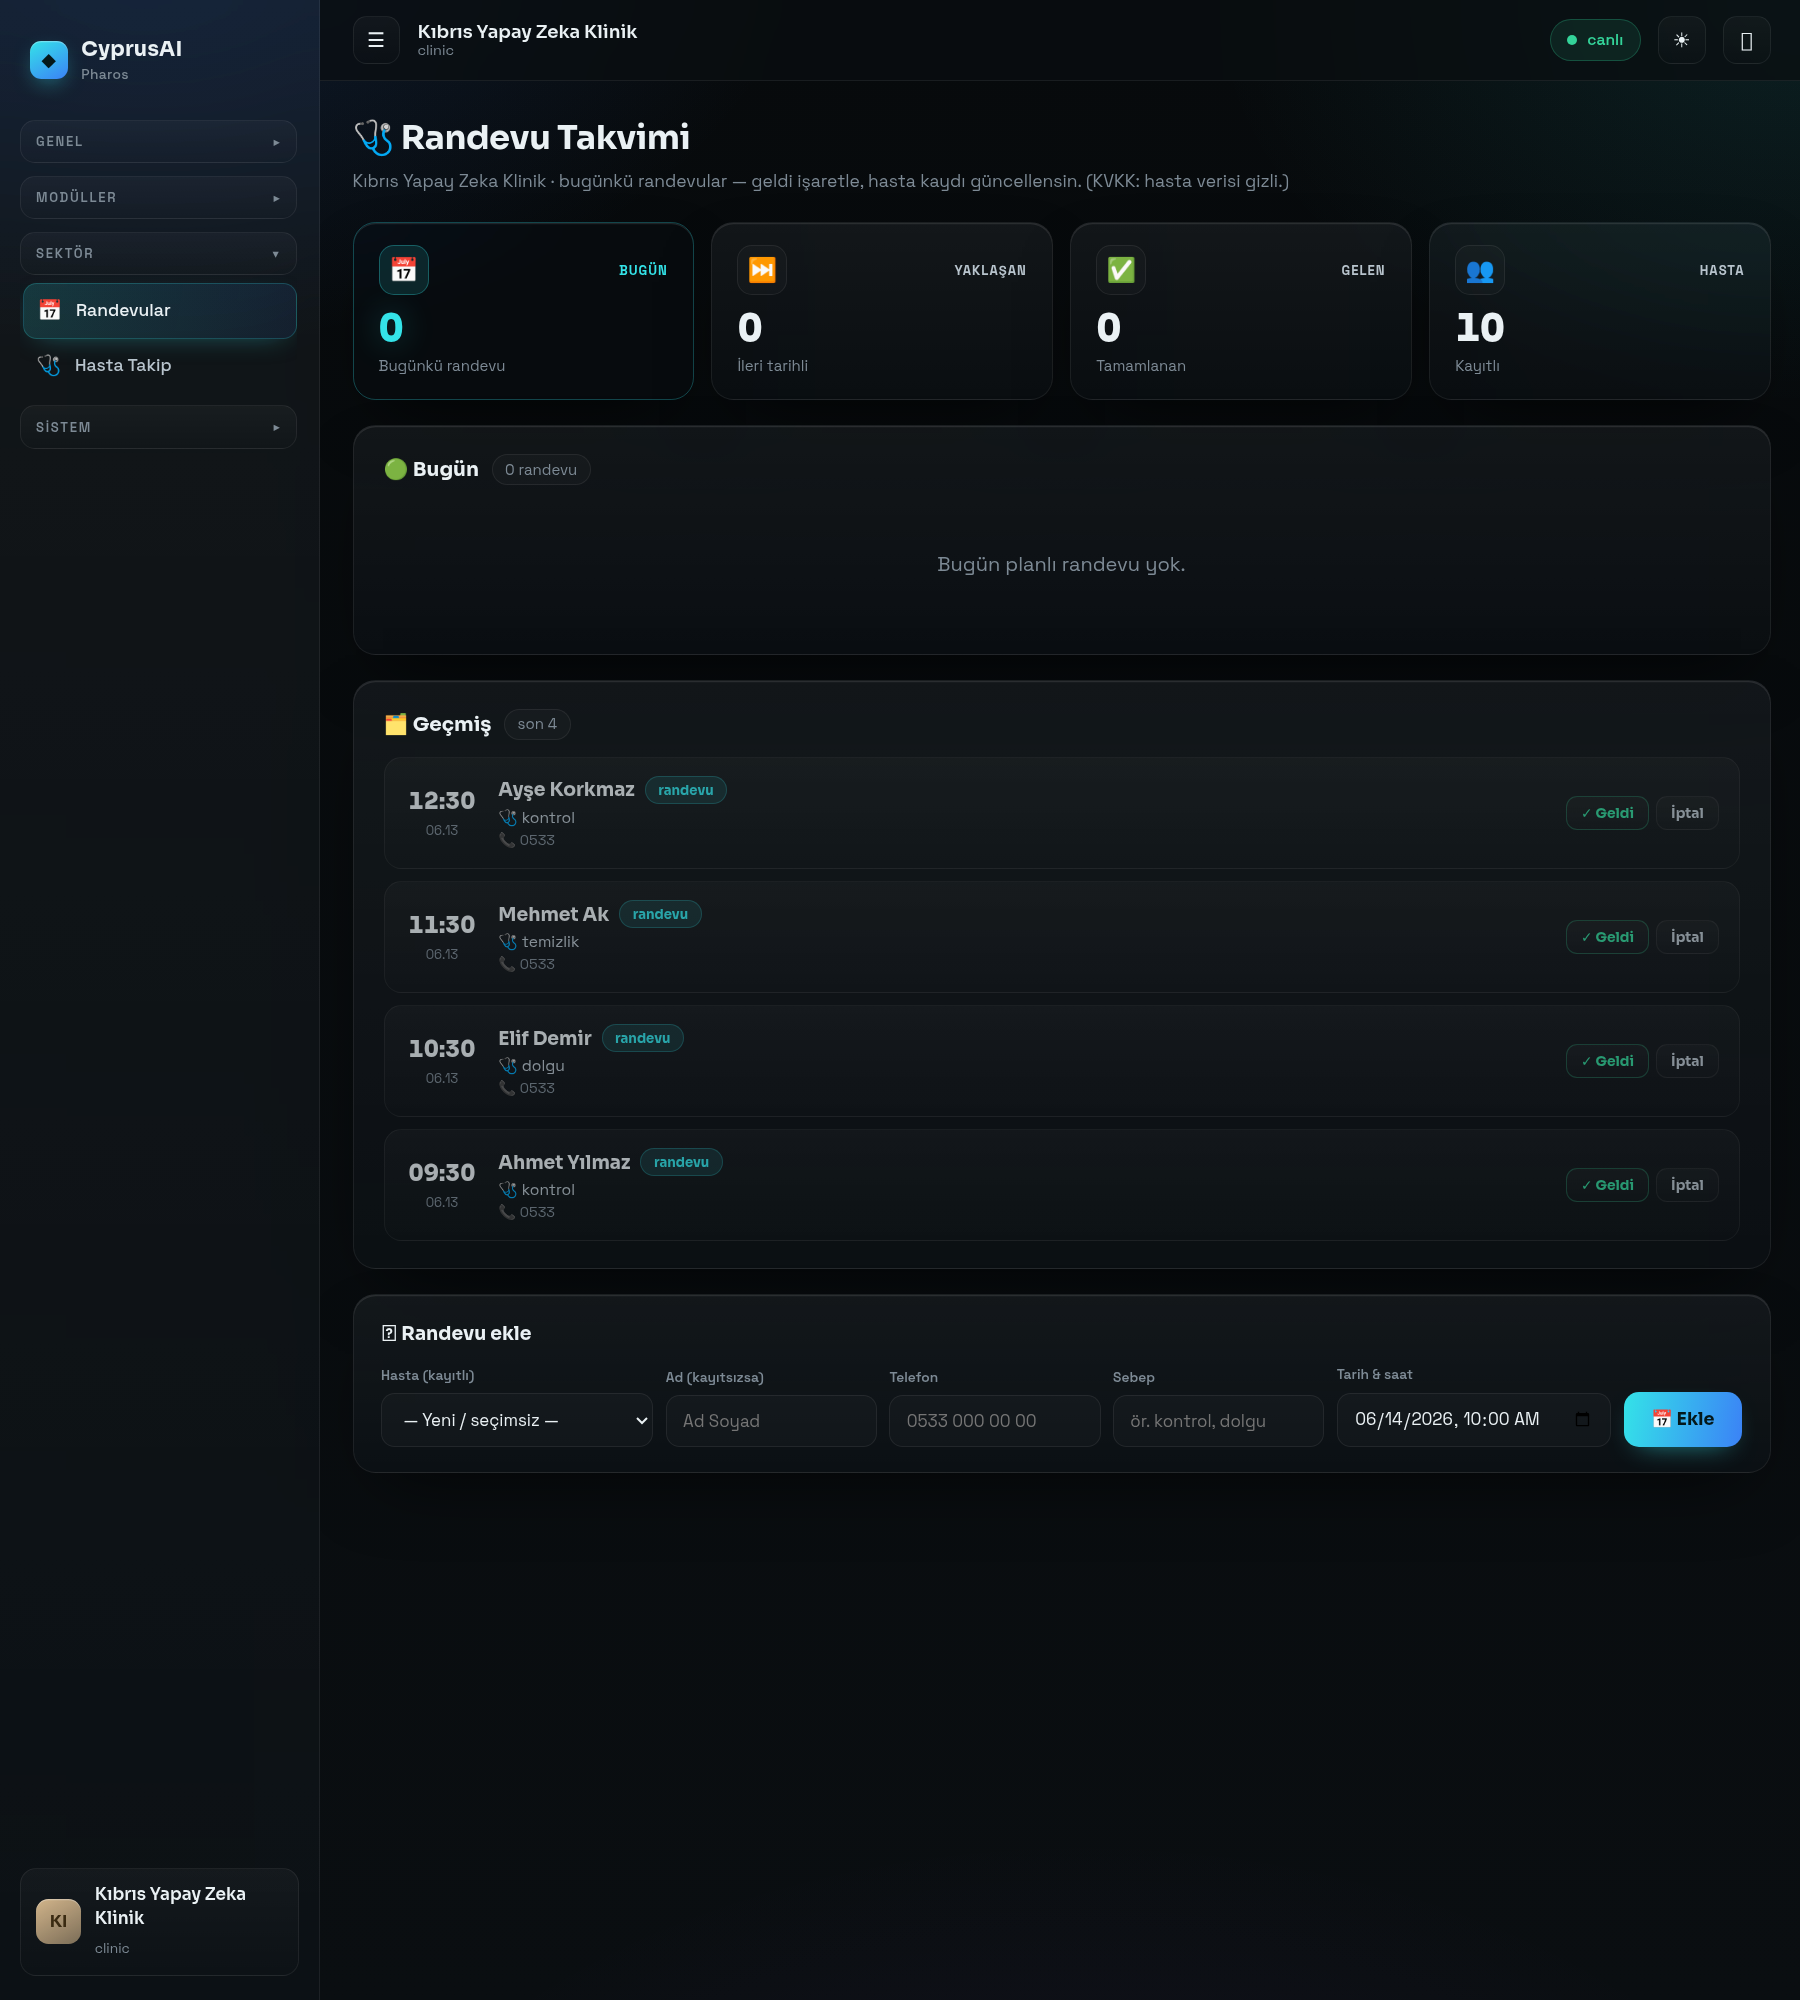Click the KI clinic avatar
Image resolution: width=1800 pixels, height=2000 pixels.
[59, 1921]
